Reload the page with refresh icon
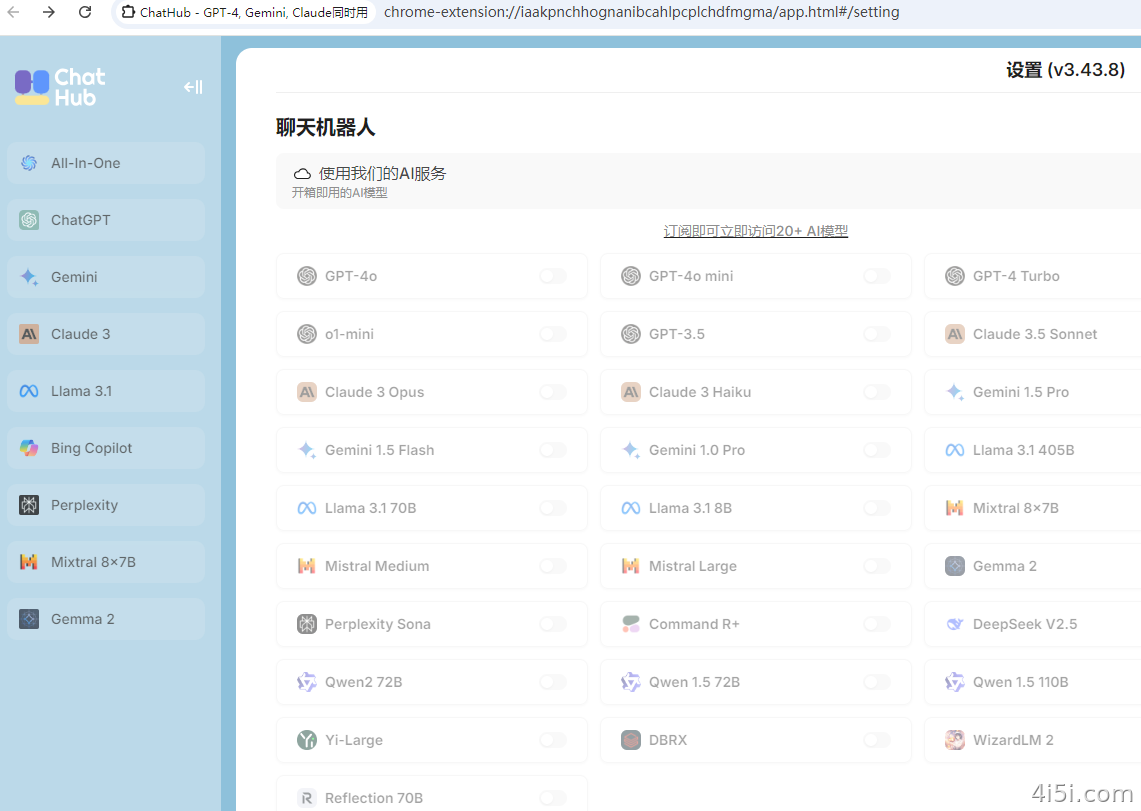Viewport: 1141px width, 811px height. click(85, 12)
